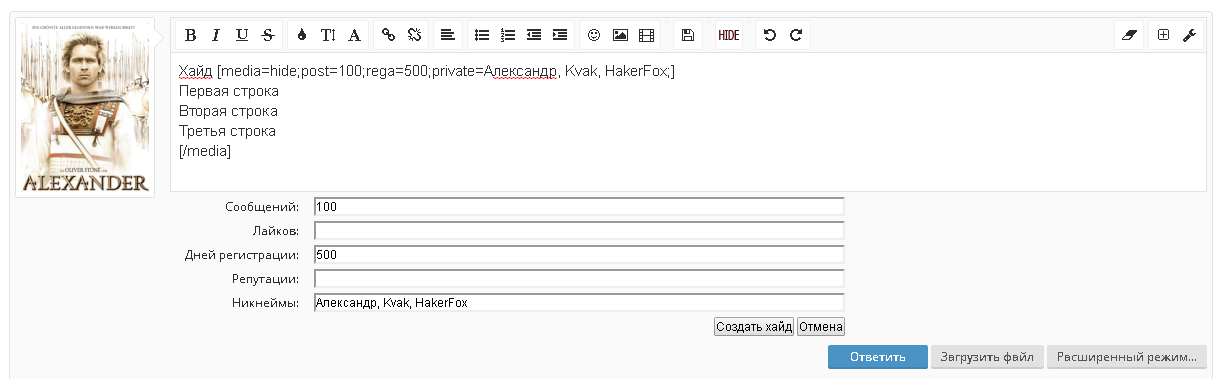Insert an image
Viewport: 1223px width, 379px height.
coord(620,35)
